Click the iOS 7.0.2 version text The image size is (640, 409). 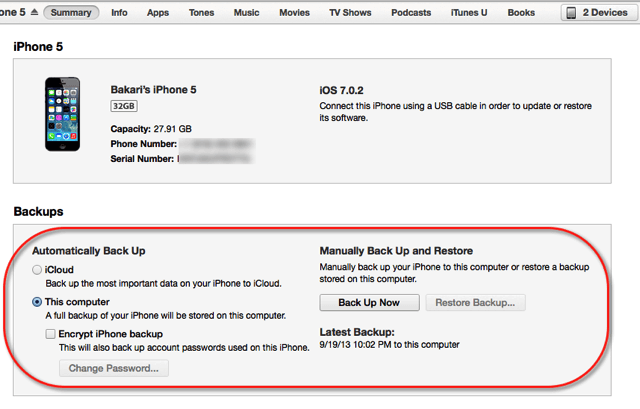coord(341,90)
